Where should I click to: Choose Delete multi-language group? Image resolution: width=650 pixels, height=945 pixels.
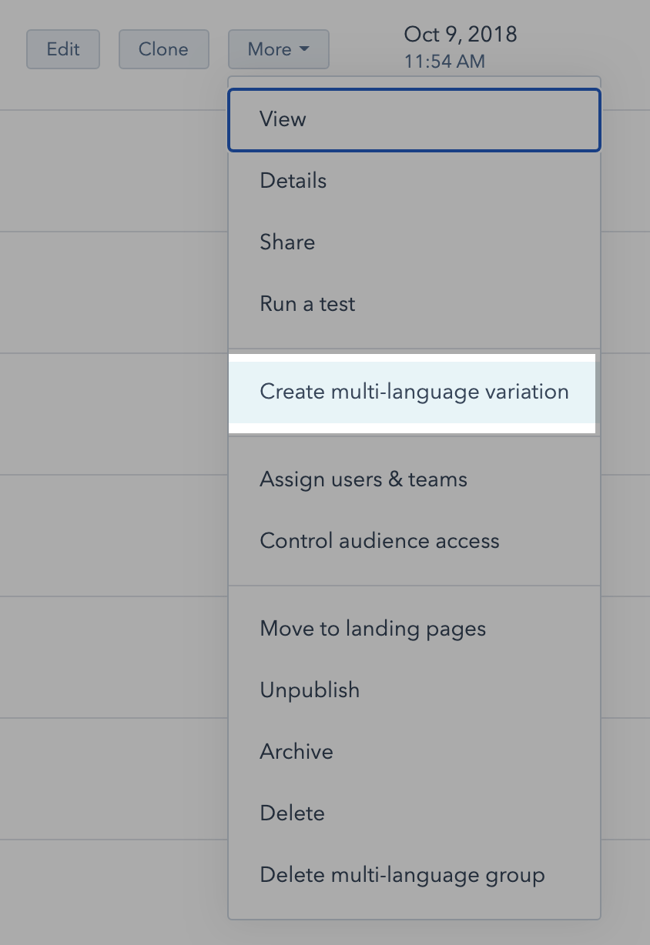click(414, 875)
